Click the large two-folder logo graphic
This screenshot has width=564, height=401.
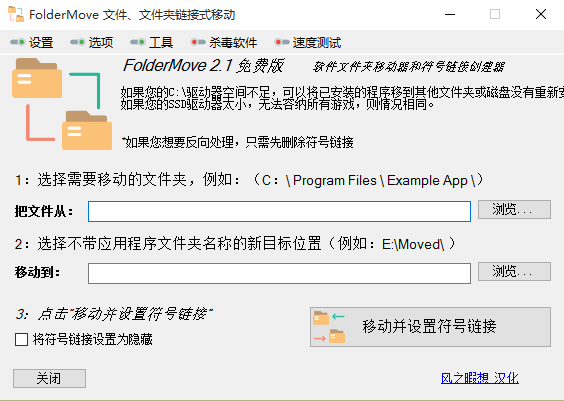coord(62,104)
